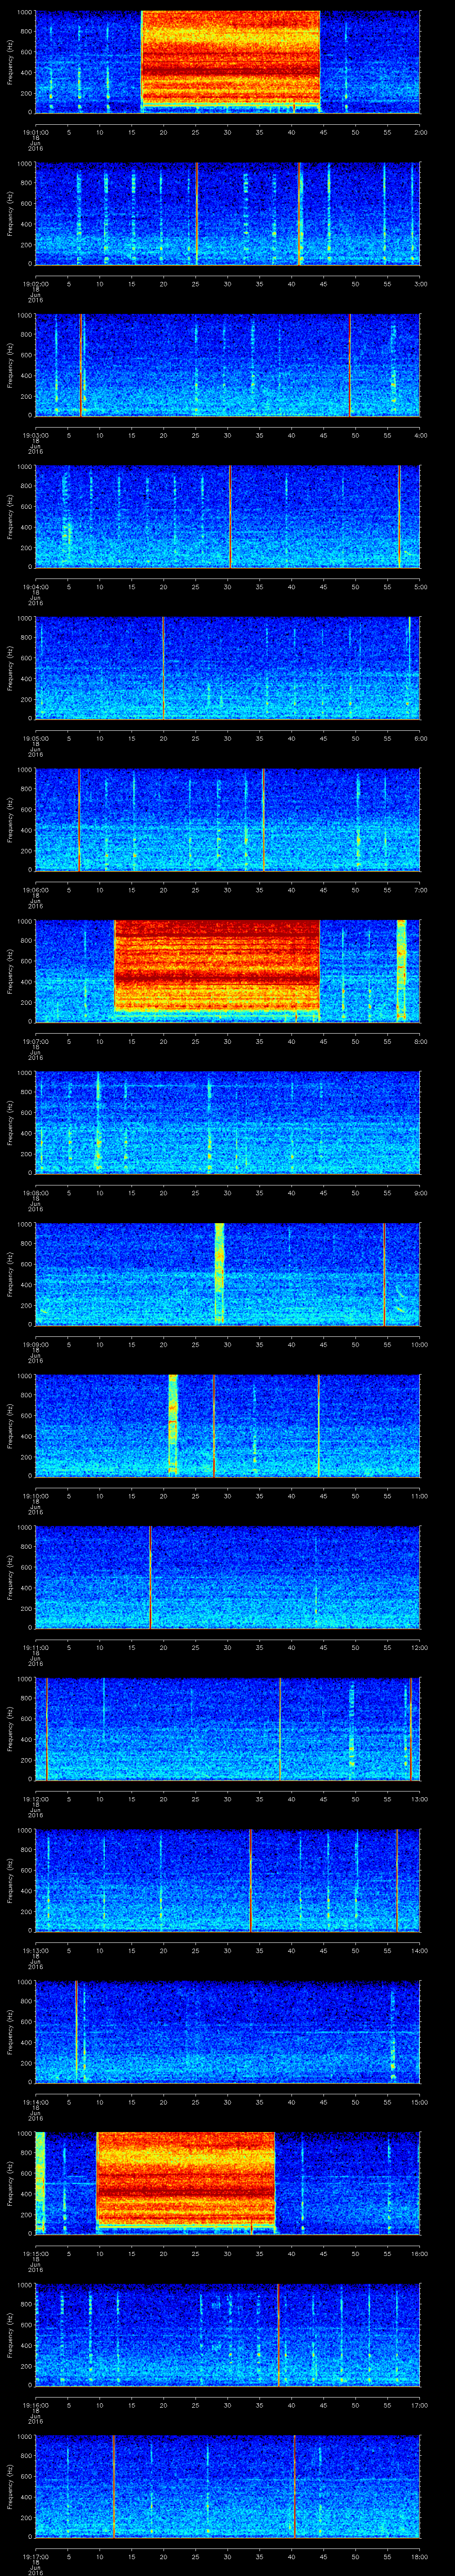Image resolution: width=455 pixels, height=2576 pixels.
Task: Pick the spectrogram panel starting at 19:06:00
Action: click(228, 820)
